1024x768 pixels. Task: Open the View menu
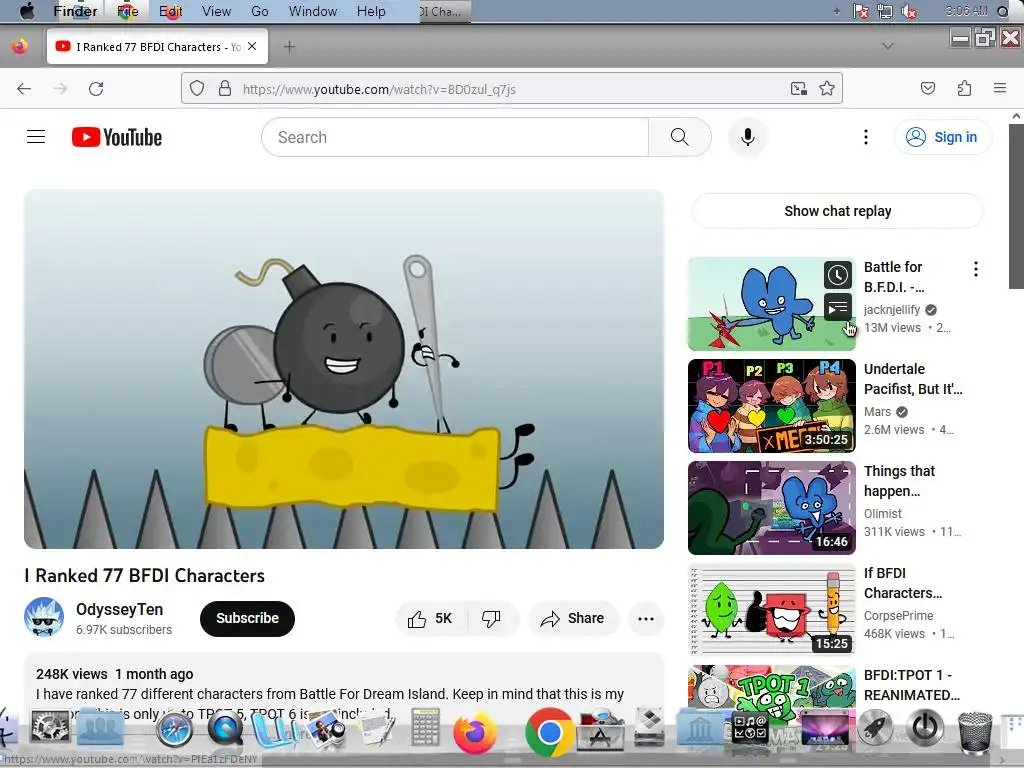click(216, 11)
